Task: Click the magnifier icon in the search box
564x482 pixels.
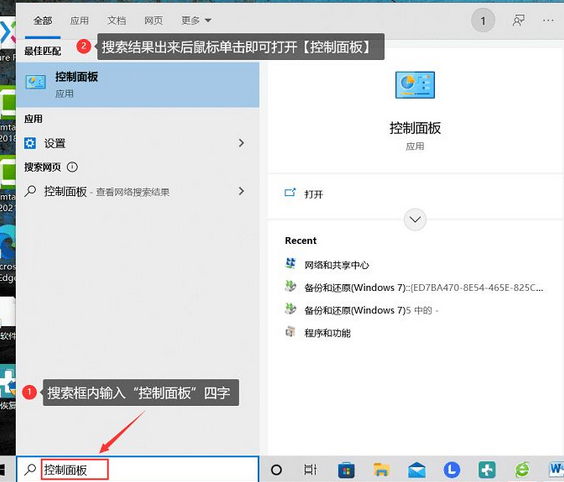Action: (x=30, y=469)
